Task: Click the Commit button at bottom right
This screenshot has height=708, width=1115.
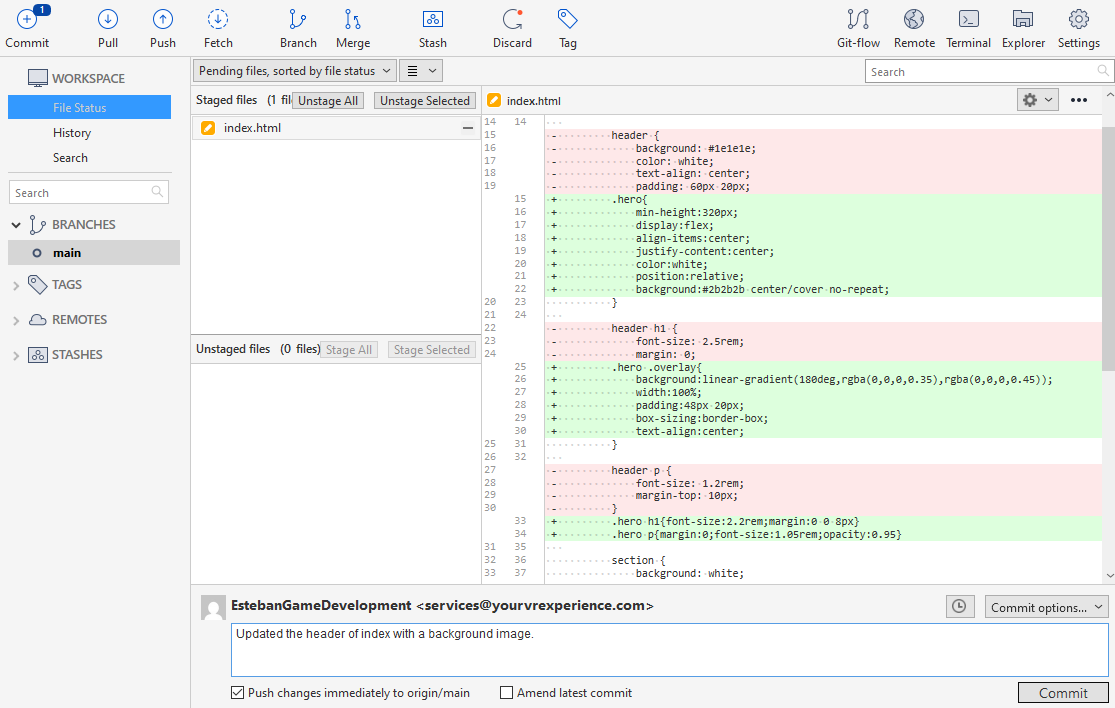Action: tap(1062, 693)
